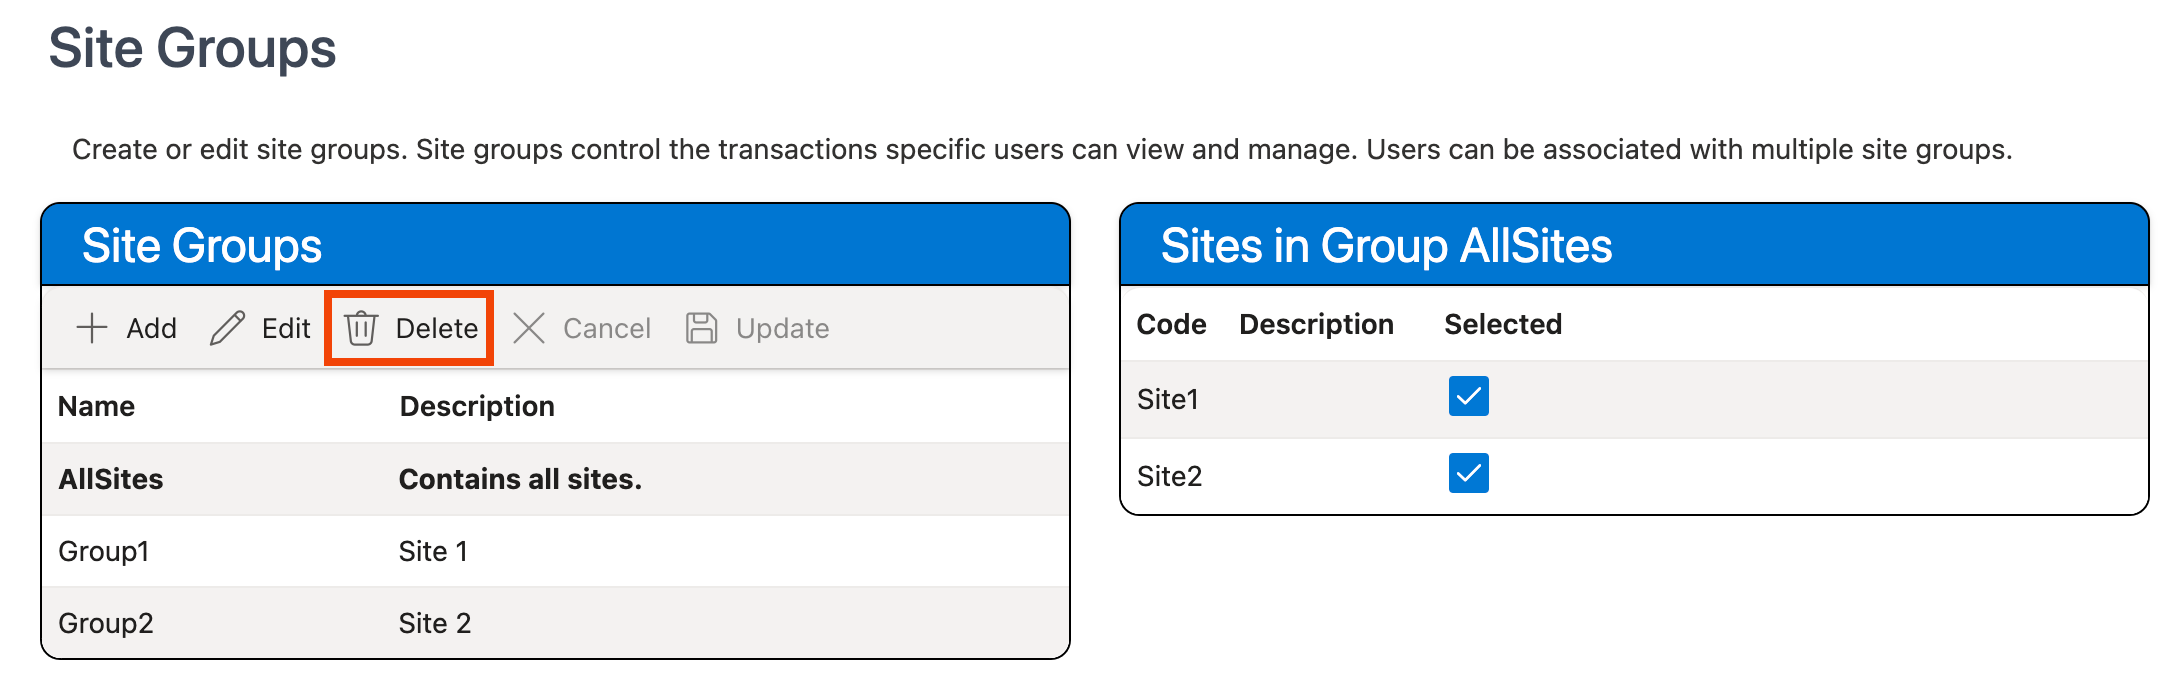Click the pencil Edit icon
This screenshot has width=2182, height=678.
(x=228, y=328)
